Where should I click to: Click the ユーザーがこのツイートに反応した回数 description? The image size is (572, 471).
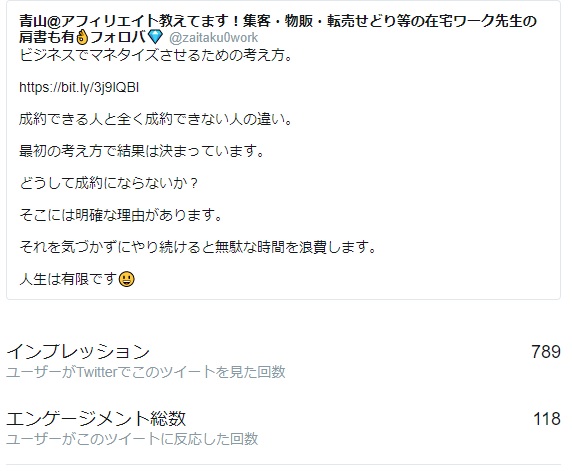(132, 439)
